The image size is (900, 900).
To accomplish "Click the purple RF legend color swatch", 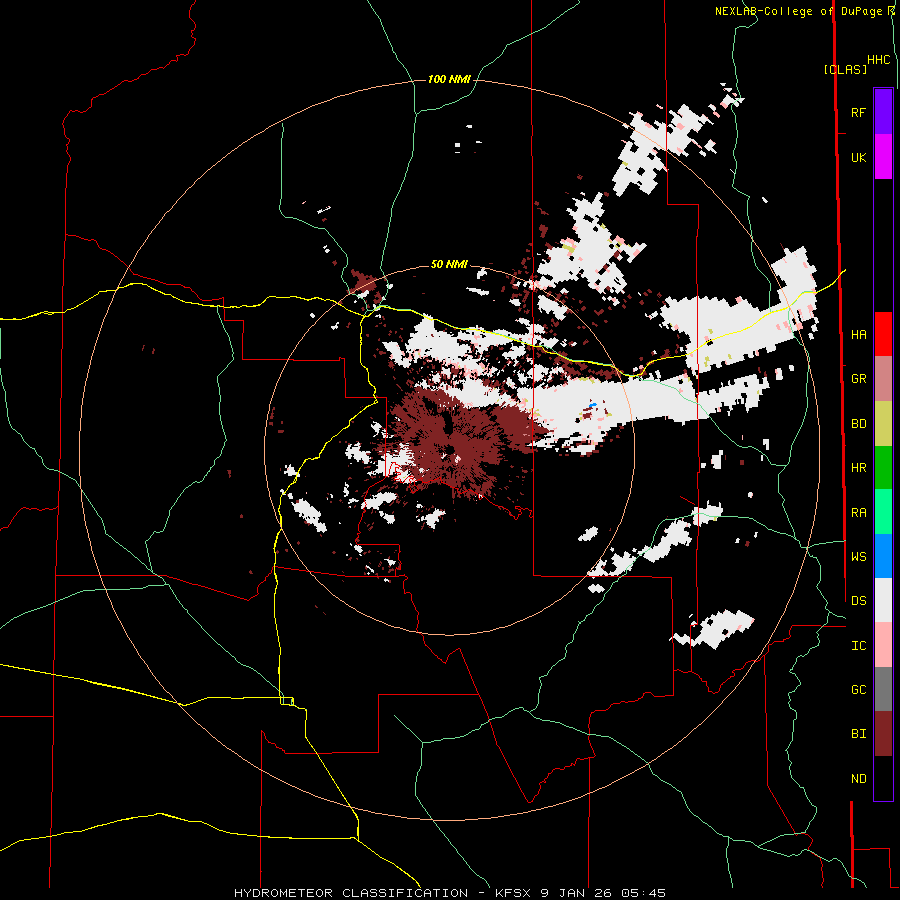I will (x=883, y=112).
